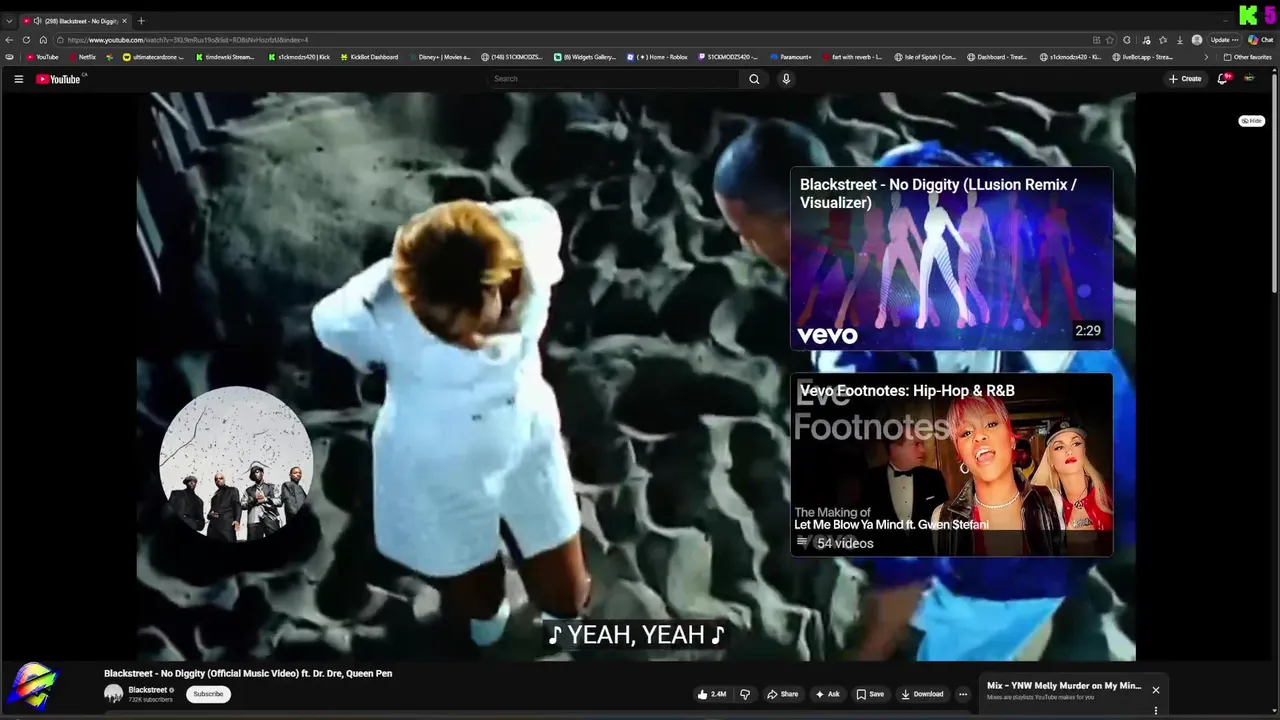
Task: Open ultimatecardzone bookmark
Action: (153, 57)
